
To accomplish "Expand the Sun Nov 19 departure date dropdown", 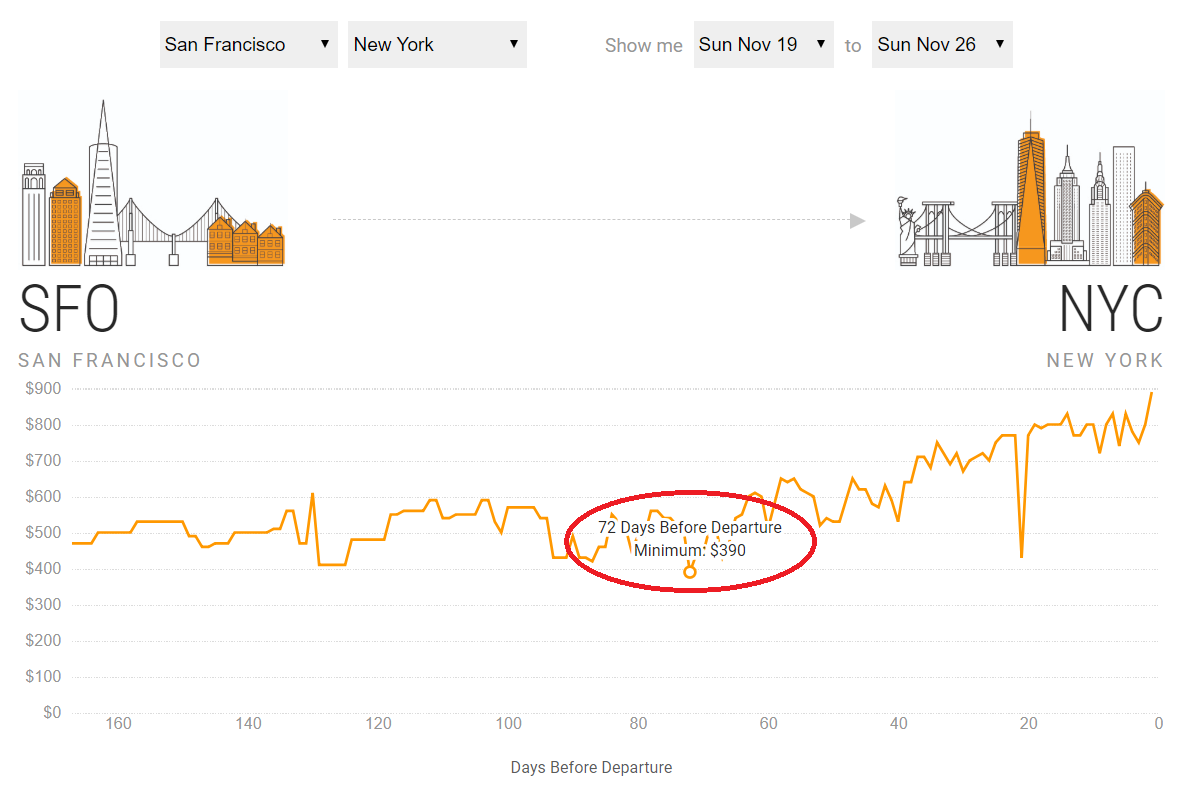I will click(x=763, y=45).
